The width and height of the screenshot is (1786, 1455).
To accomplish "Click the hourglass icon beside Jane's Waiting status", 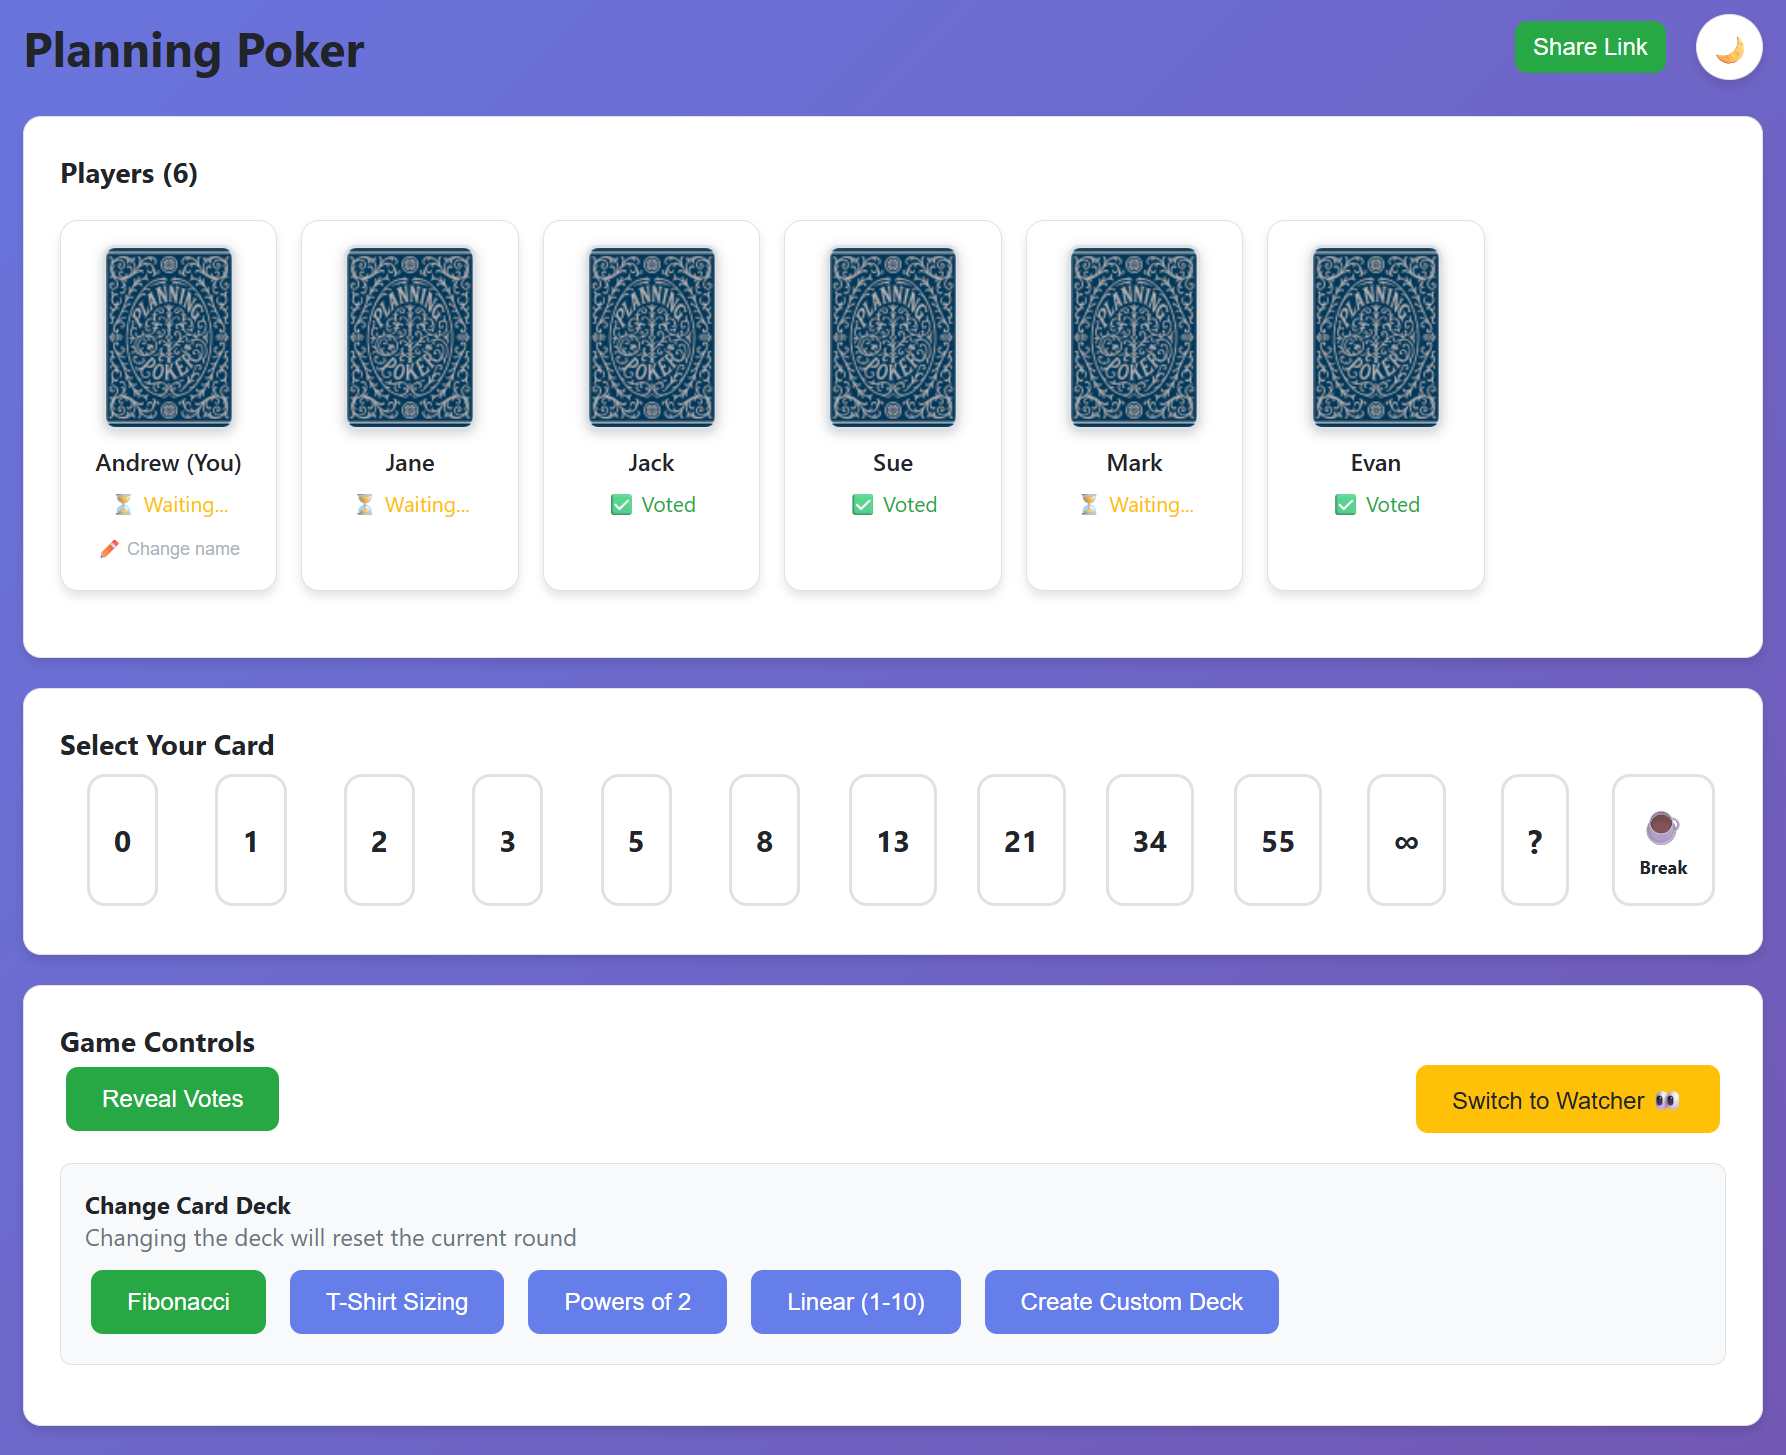I will click(x=364, y=504).
